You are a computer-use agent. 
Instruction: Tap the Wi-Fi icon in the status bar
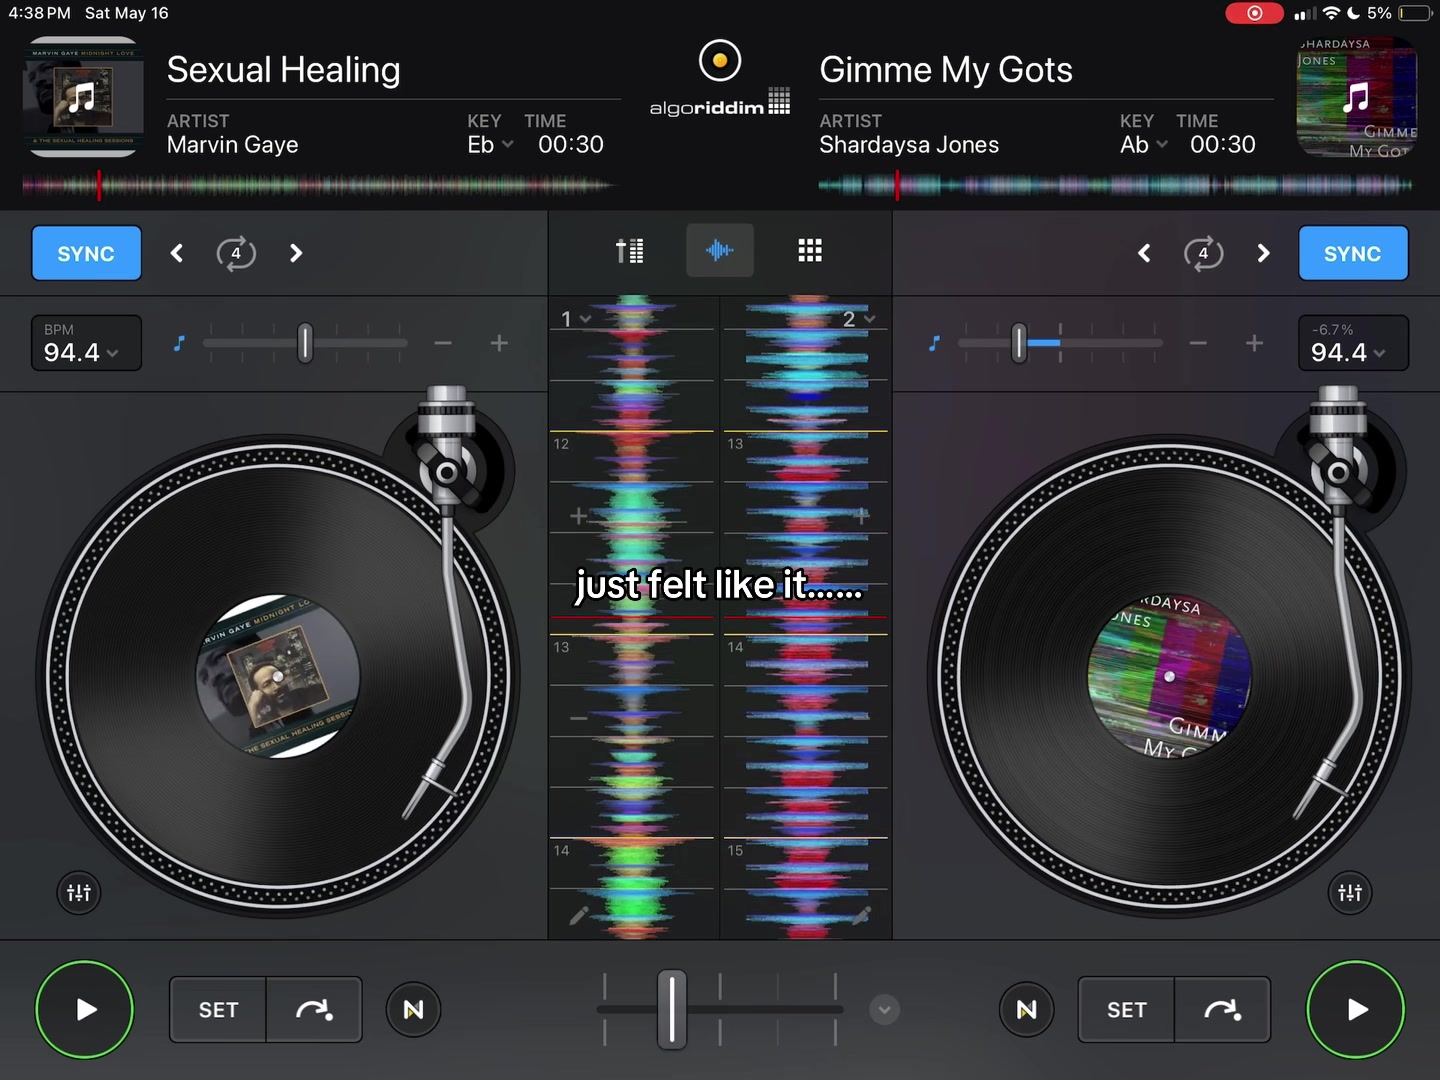(x=1331, y=13)
